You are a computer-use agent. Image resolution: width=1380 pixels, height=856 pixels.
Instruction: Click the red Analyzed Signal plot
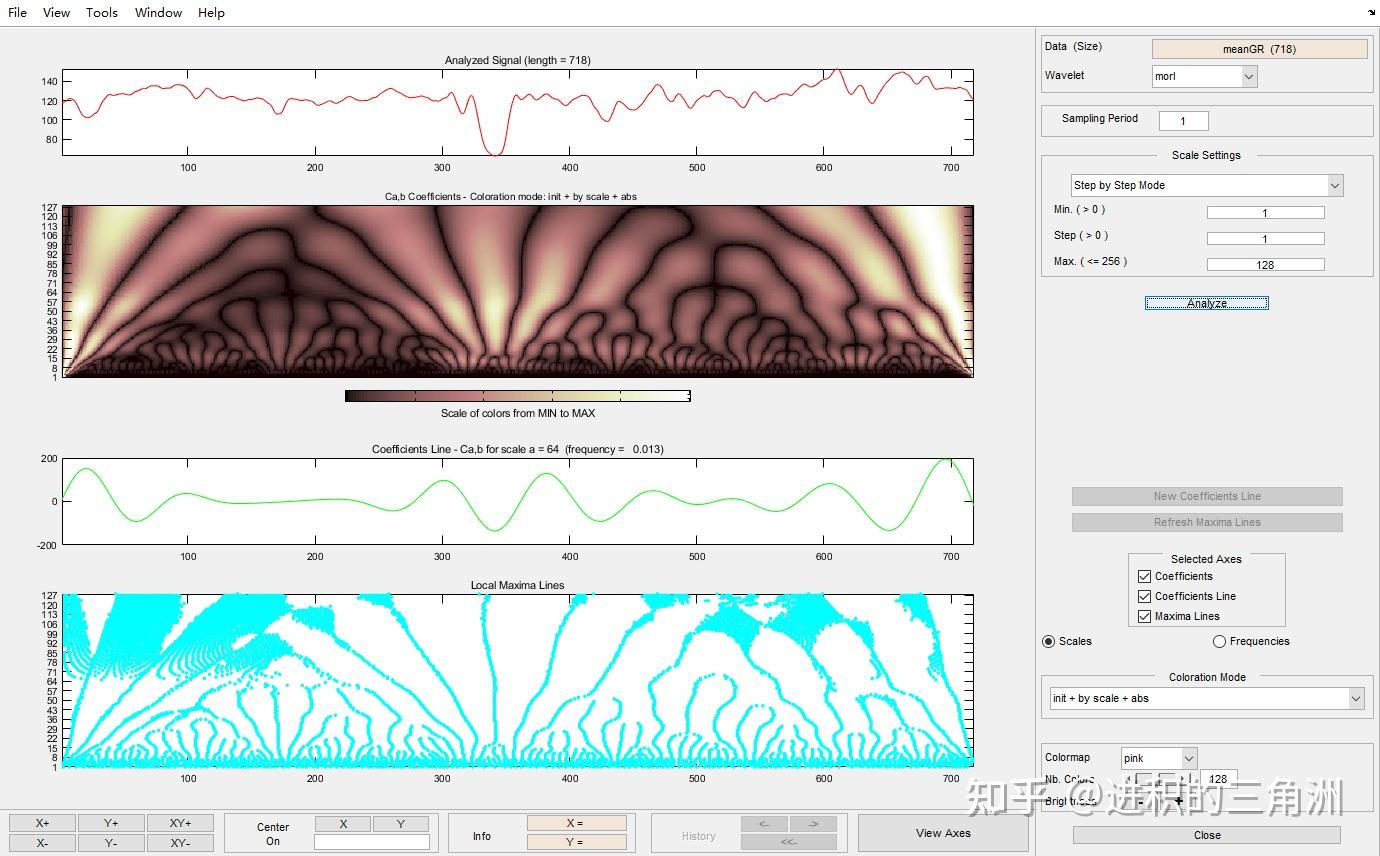pyautogui.click(x=518, y=112)
